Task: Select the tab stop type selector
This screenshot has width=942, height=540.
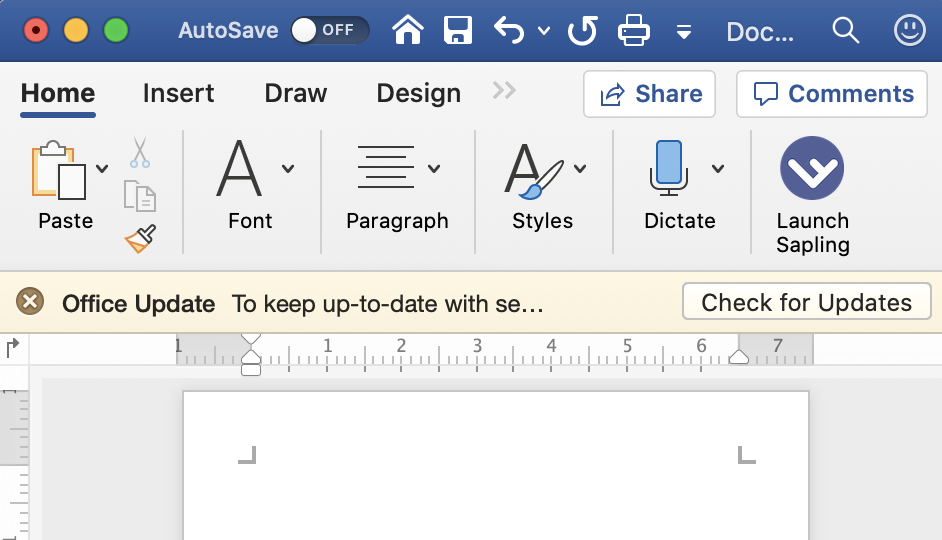Action: tap(13, 348)
